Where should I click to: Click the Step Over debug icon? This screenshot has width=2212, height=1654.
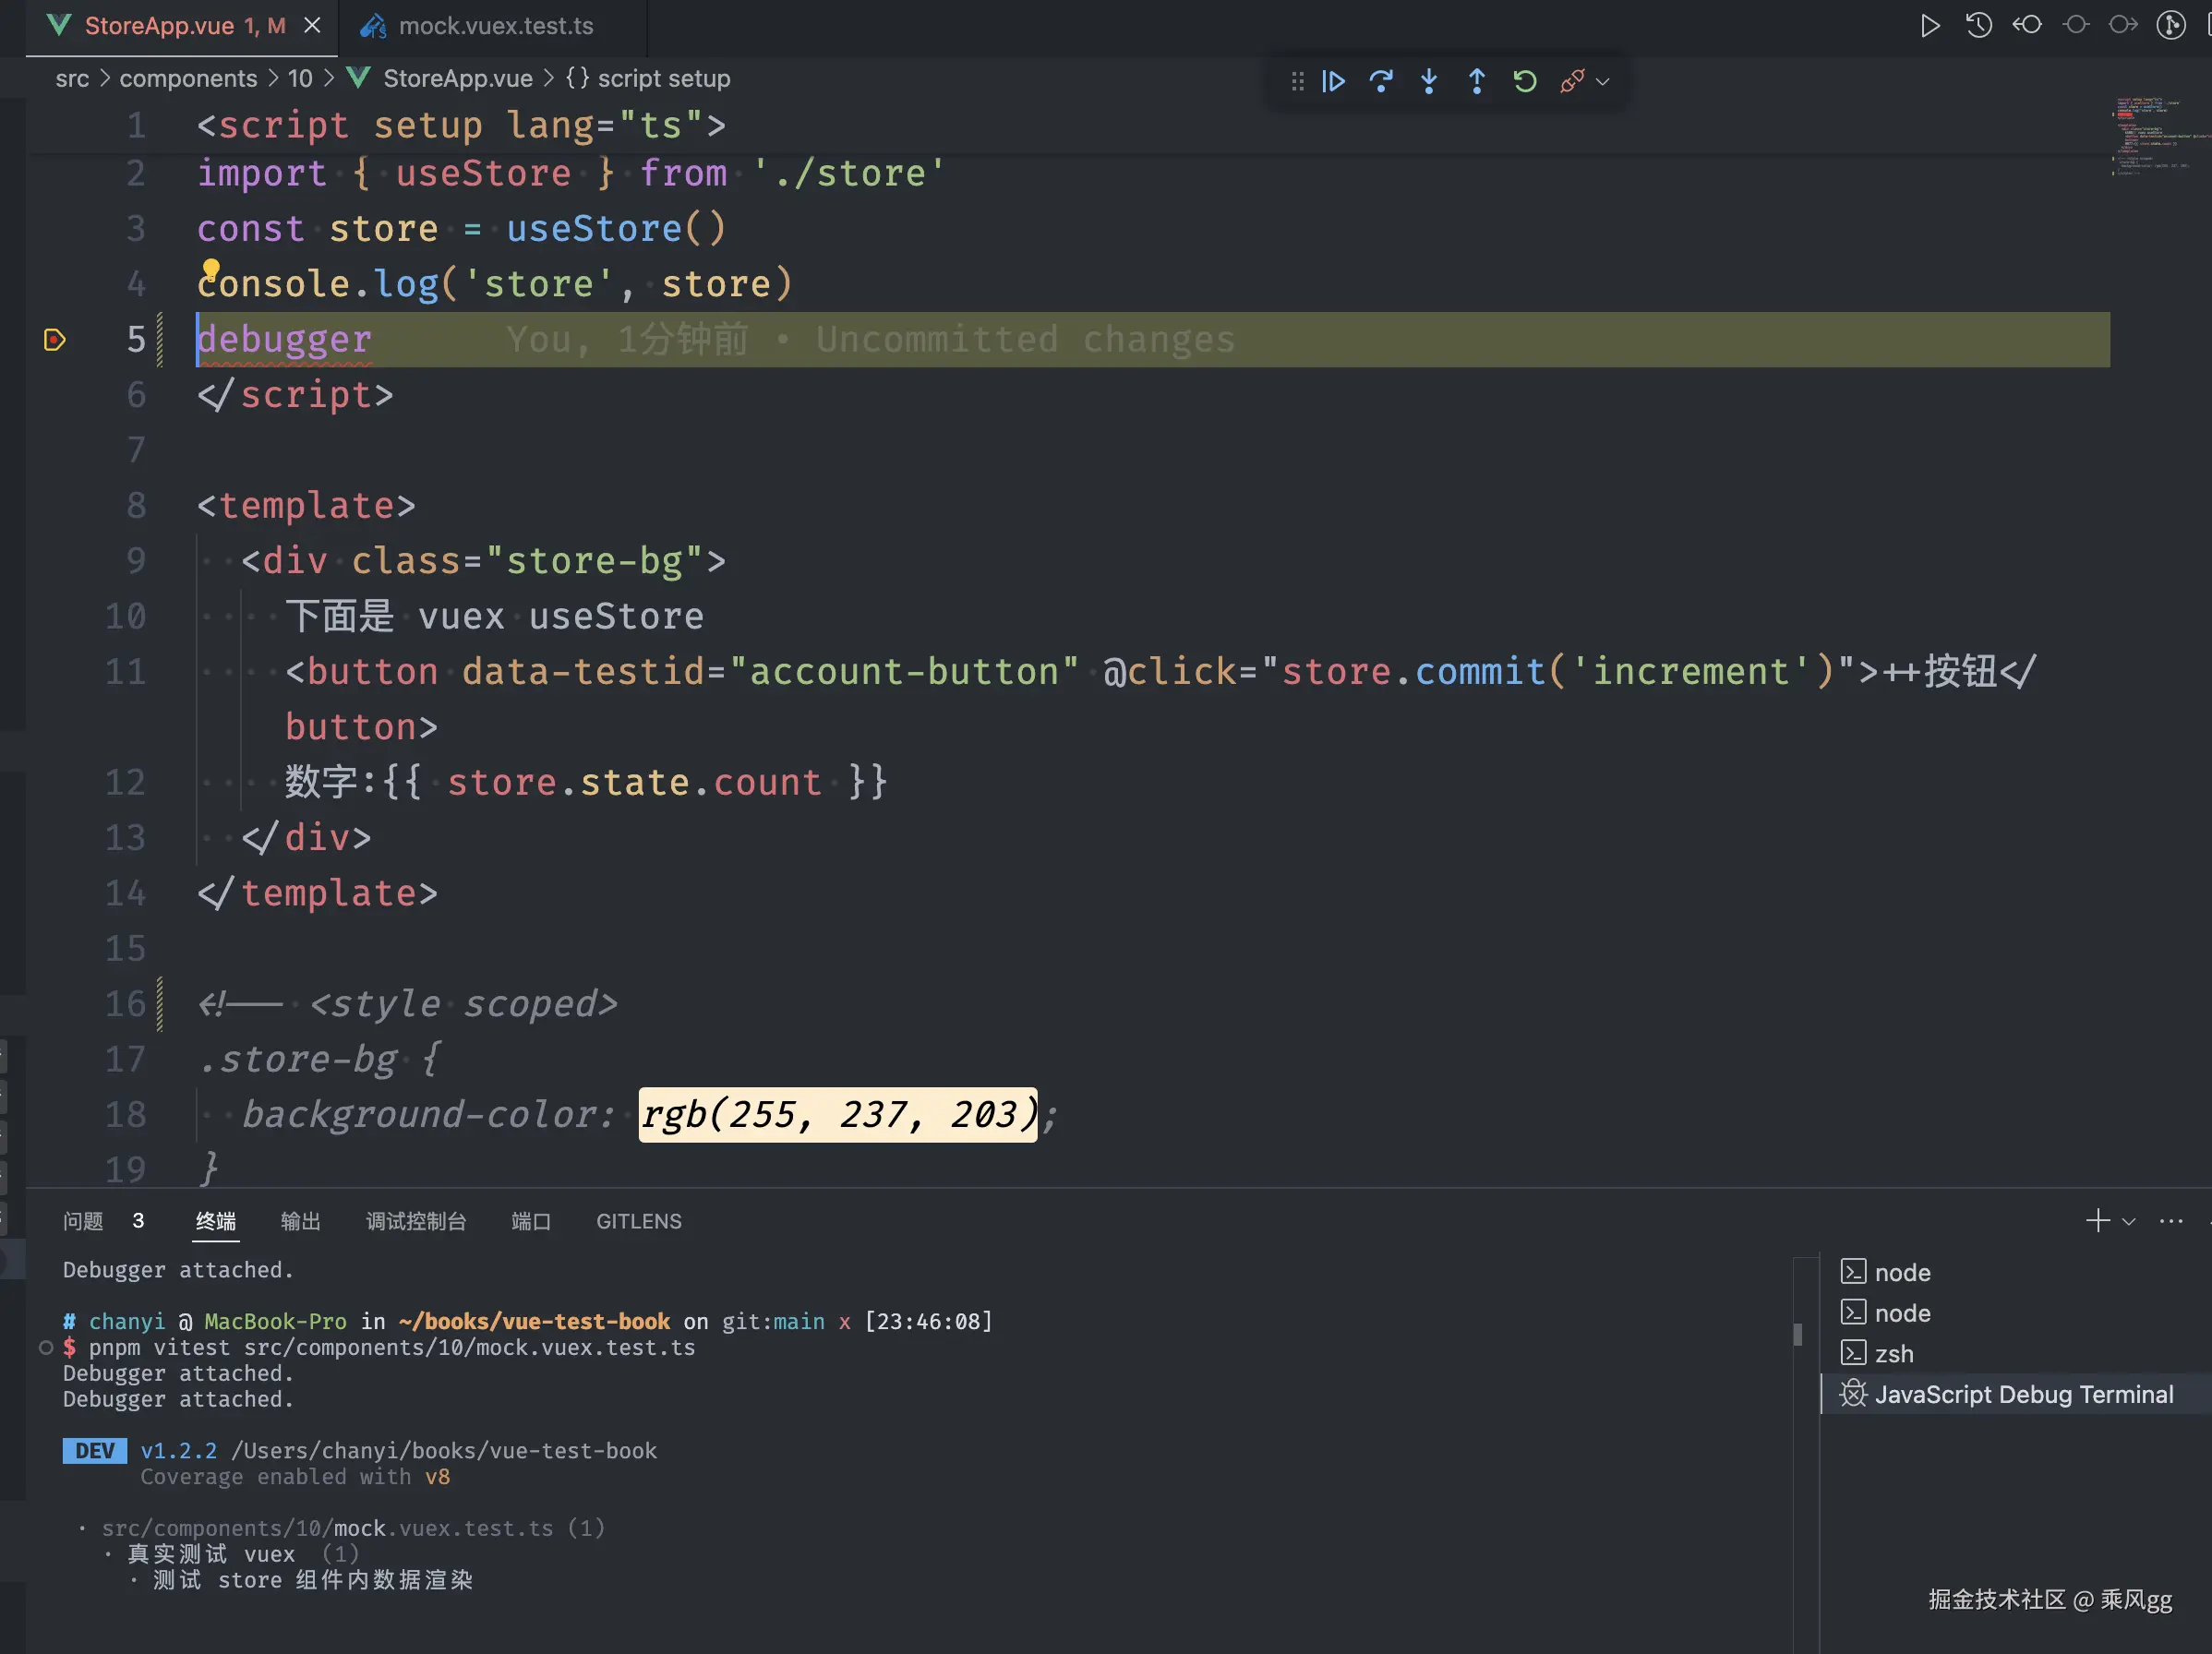point(1381,81)
